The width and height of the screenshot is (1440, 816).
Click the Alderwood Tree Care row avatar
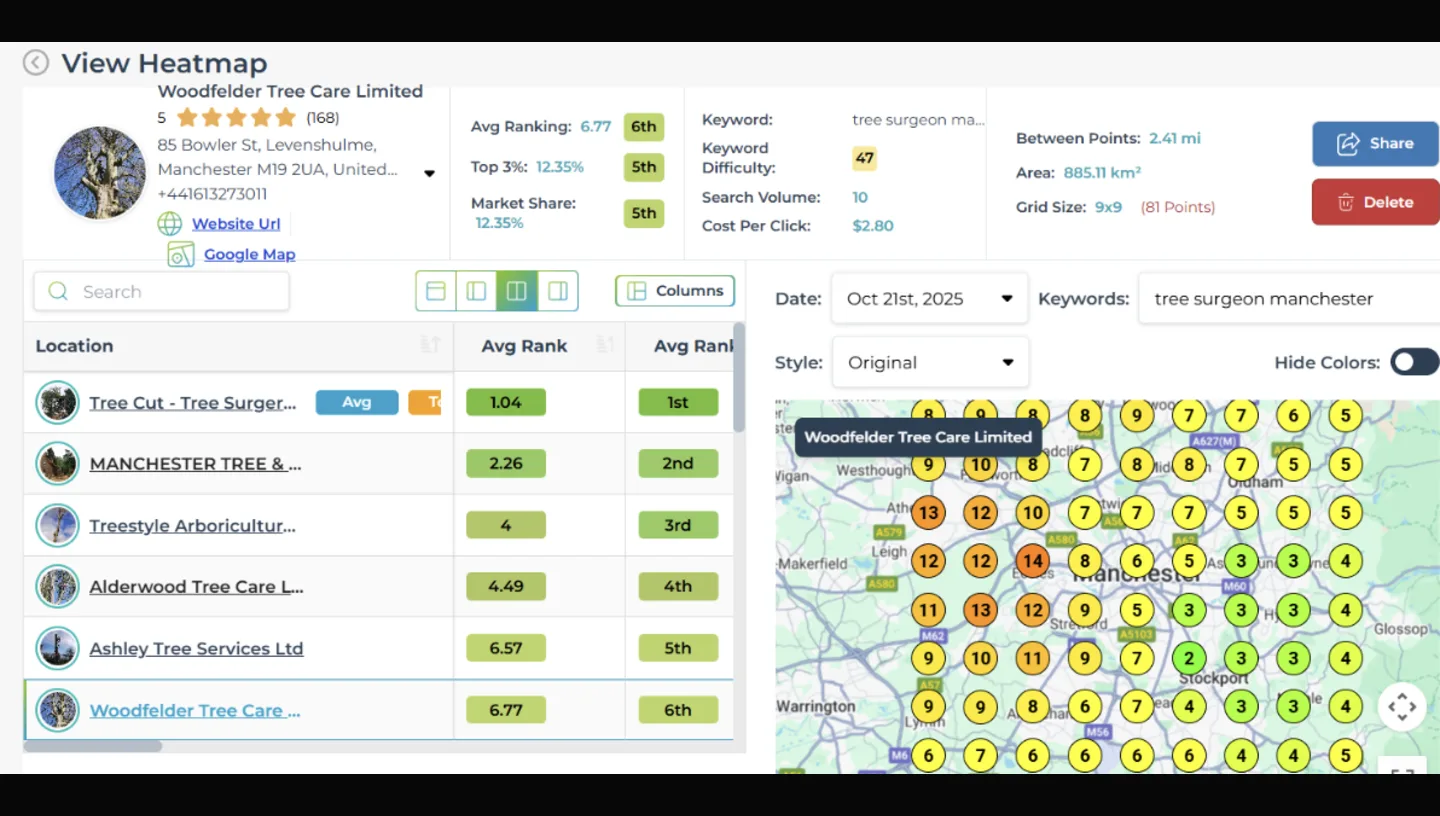pos(57,587)
